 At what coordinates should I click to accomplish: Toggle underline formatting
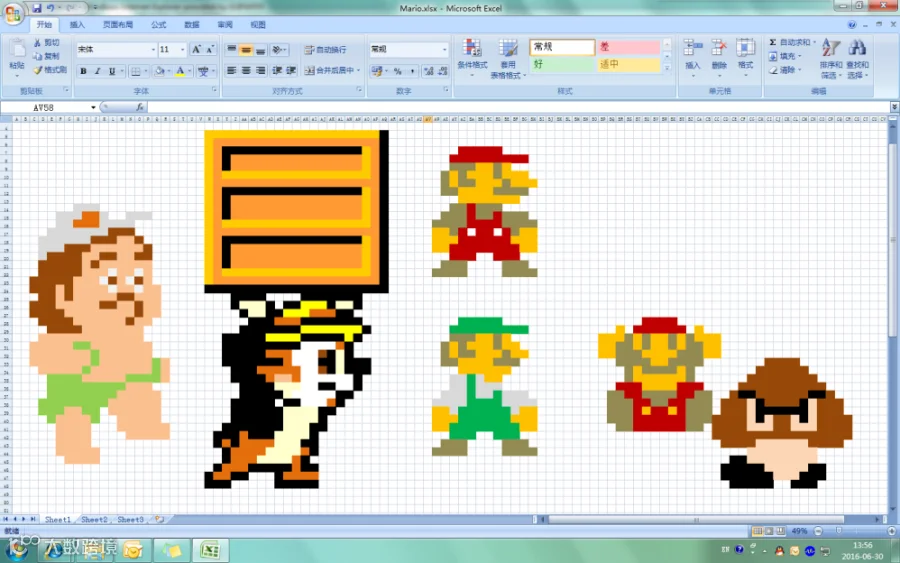click(x=112, y=71)
